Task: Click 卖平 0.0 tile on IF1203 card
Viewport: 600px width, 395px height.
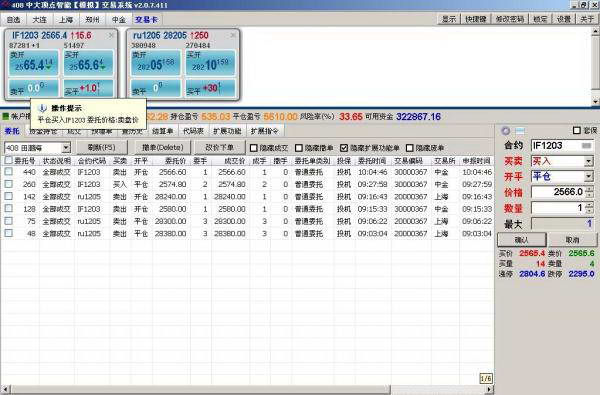Action: (x=34, y=88)
